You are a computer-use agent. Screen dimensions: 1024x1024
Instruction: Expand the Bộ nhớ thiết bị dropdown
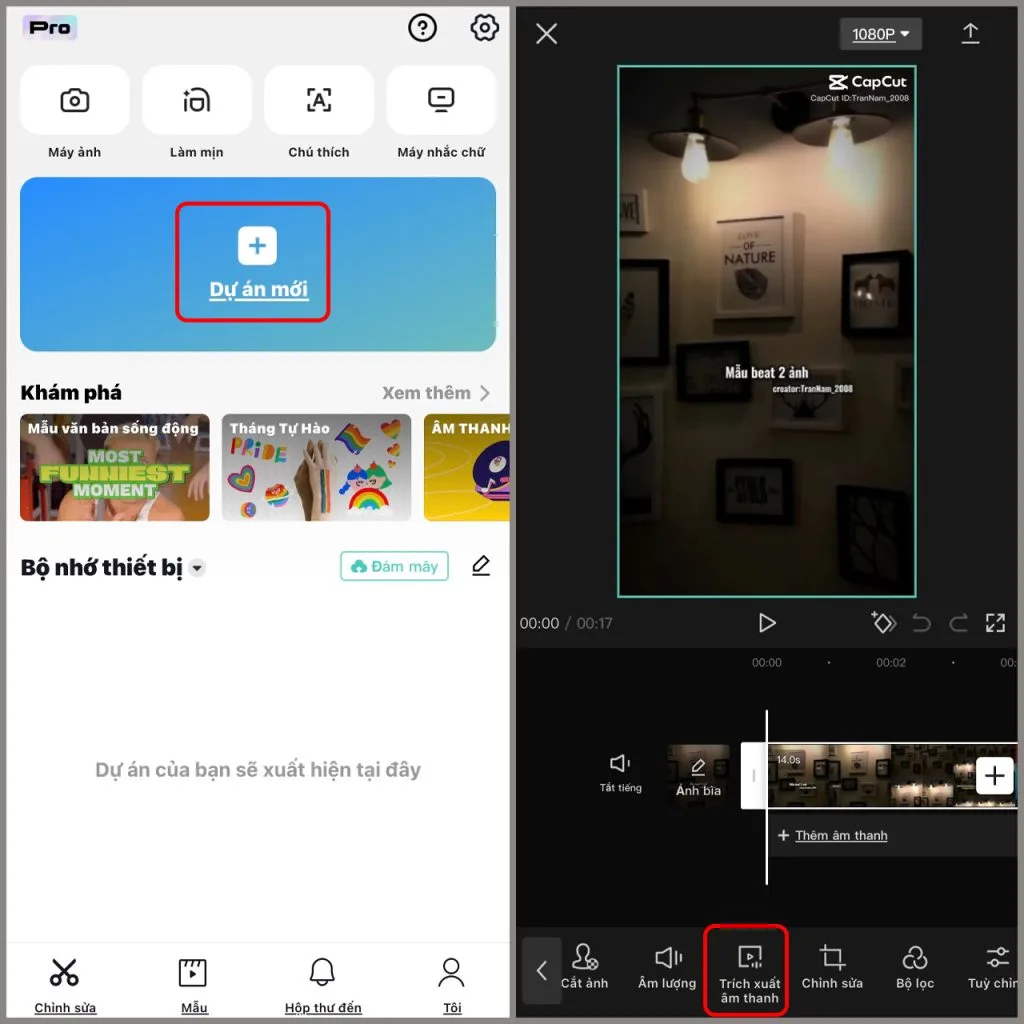197,568
